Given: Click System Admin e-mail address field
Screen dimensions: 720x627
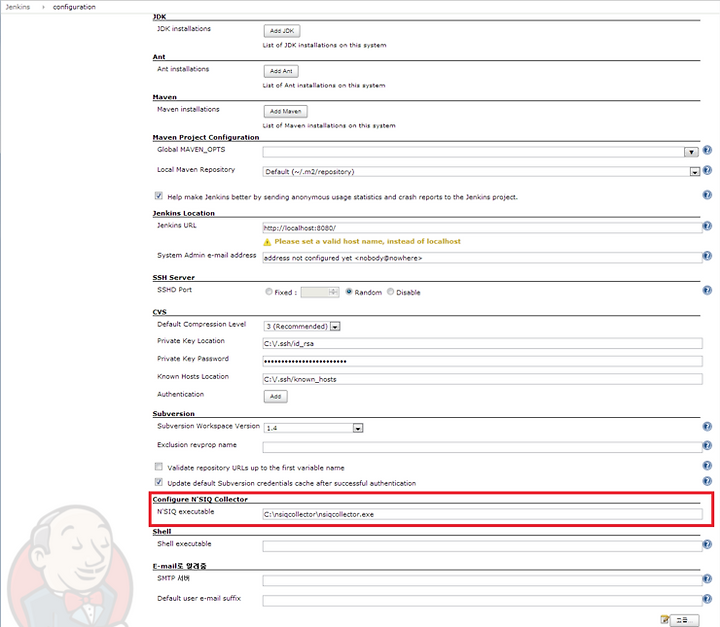Looking at the screenshot, I should click(x=482, y=258).
